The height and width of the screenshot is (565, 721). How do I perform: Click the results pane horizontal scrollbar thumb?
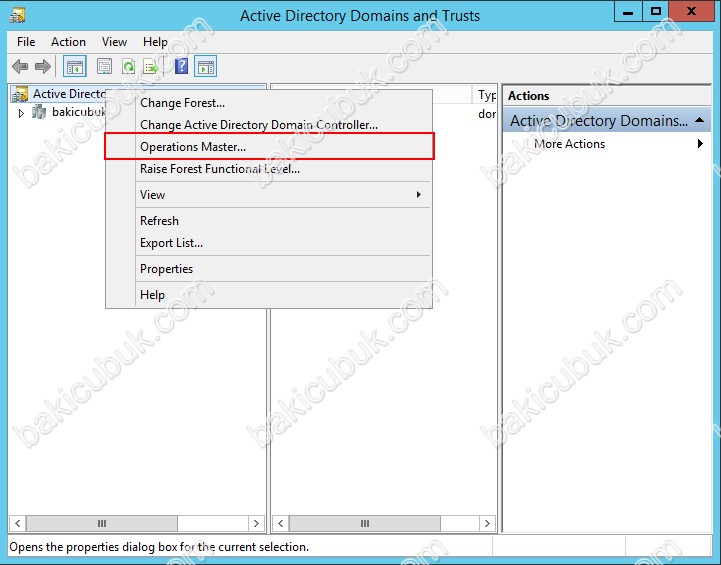click(x=365, y=523)
